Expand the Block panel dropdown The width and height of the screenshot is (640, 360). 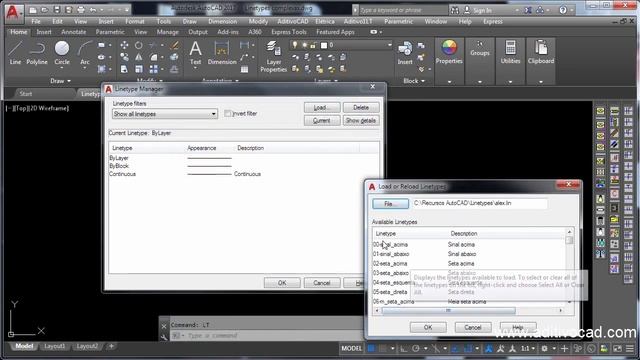coord(414,81)
